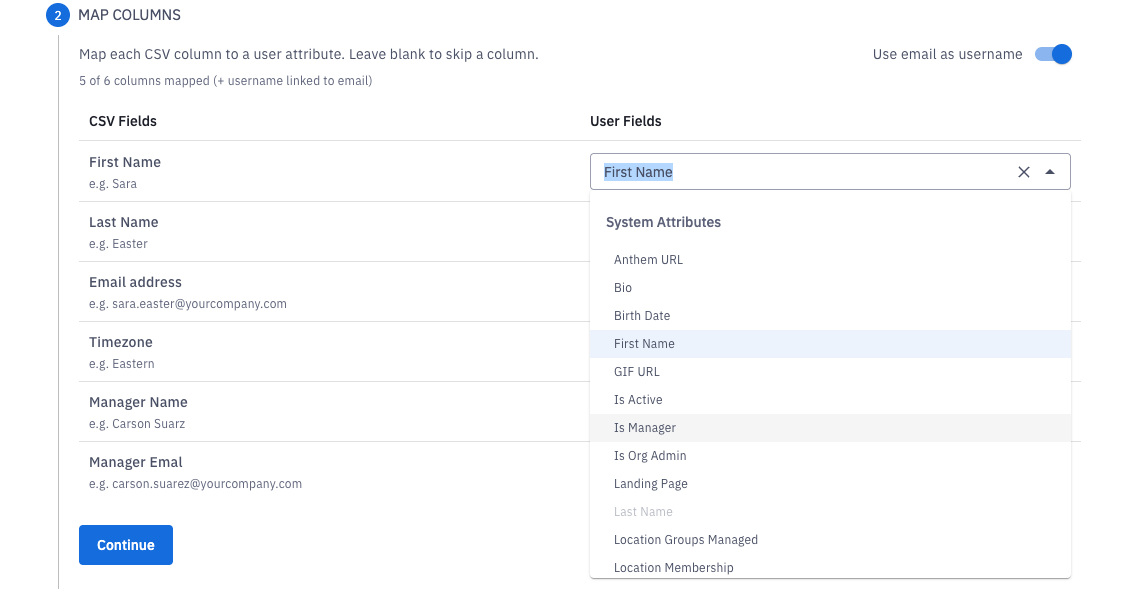Image resolution: width=1134 pixels, height=589 pixels.
Task: Click the disabled Last Name option
Action: pyautogui.click(x=830, y=512)
